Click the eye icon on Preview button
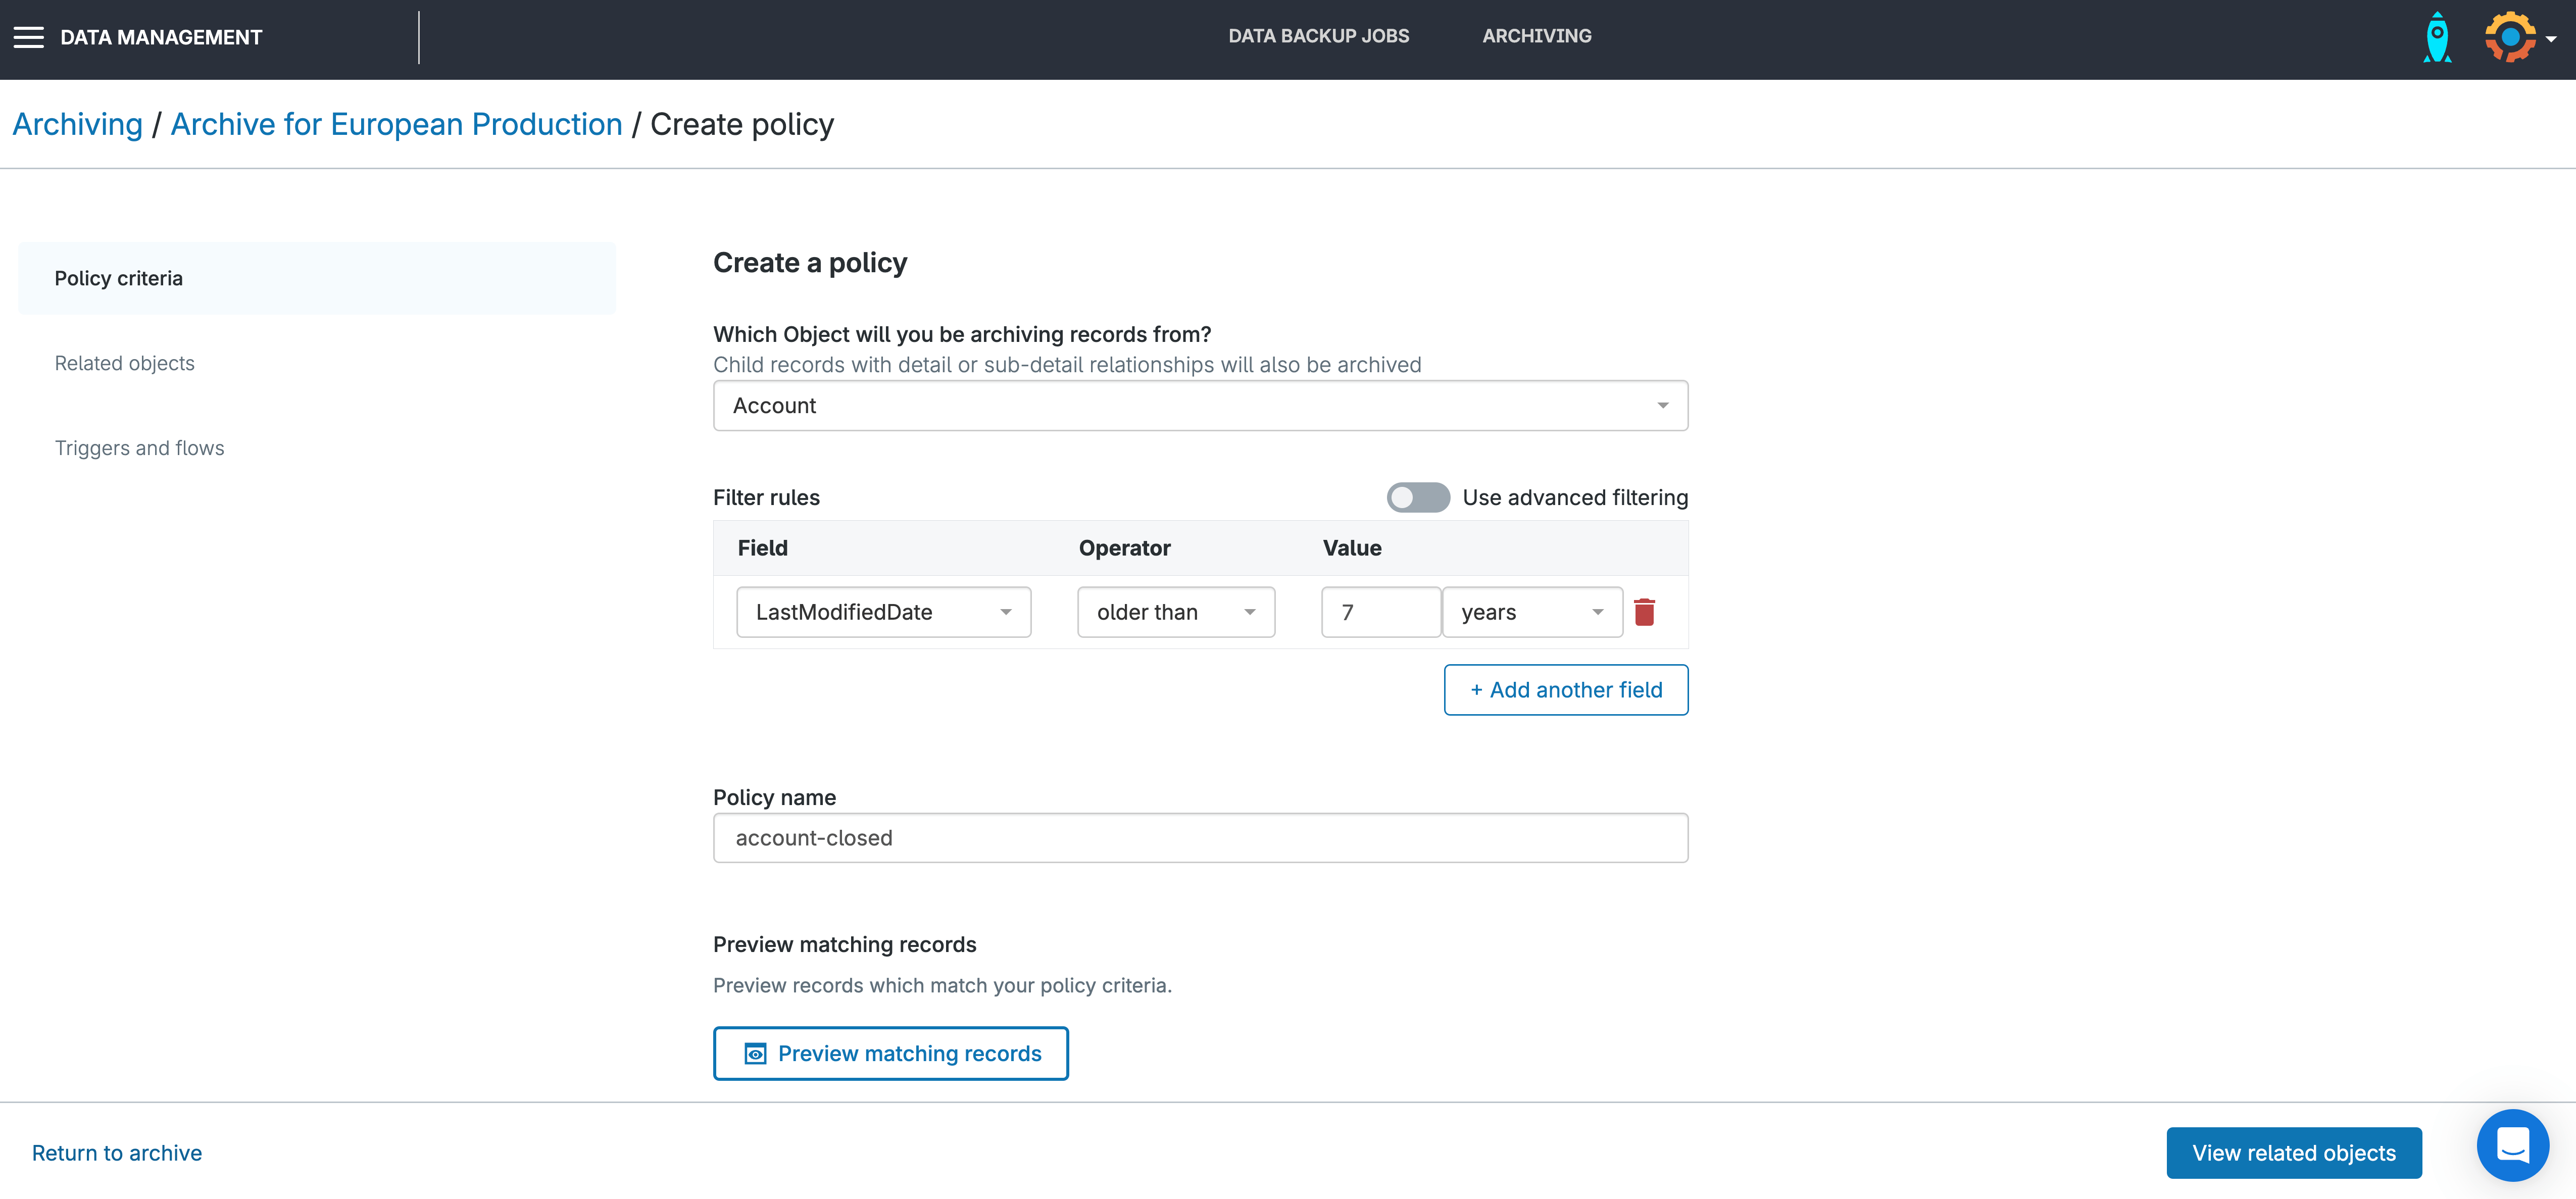This screenshot has width=2576, height=1199. click(x=756, y=1053)
